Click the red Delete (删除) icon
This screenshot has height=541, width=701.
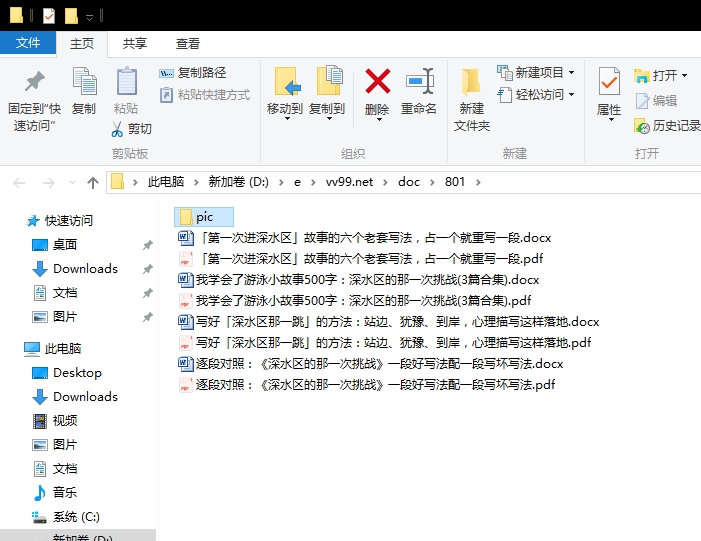(377, 81)
